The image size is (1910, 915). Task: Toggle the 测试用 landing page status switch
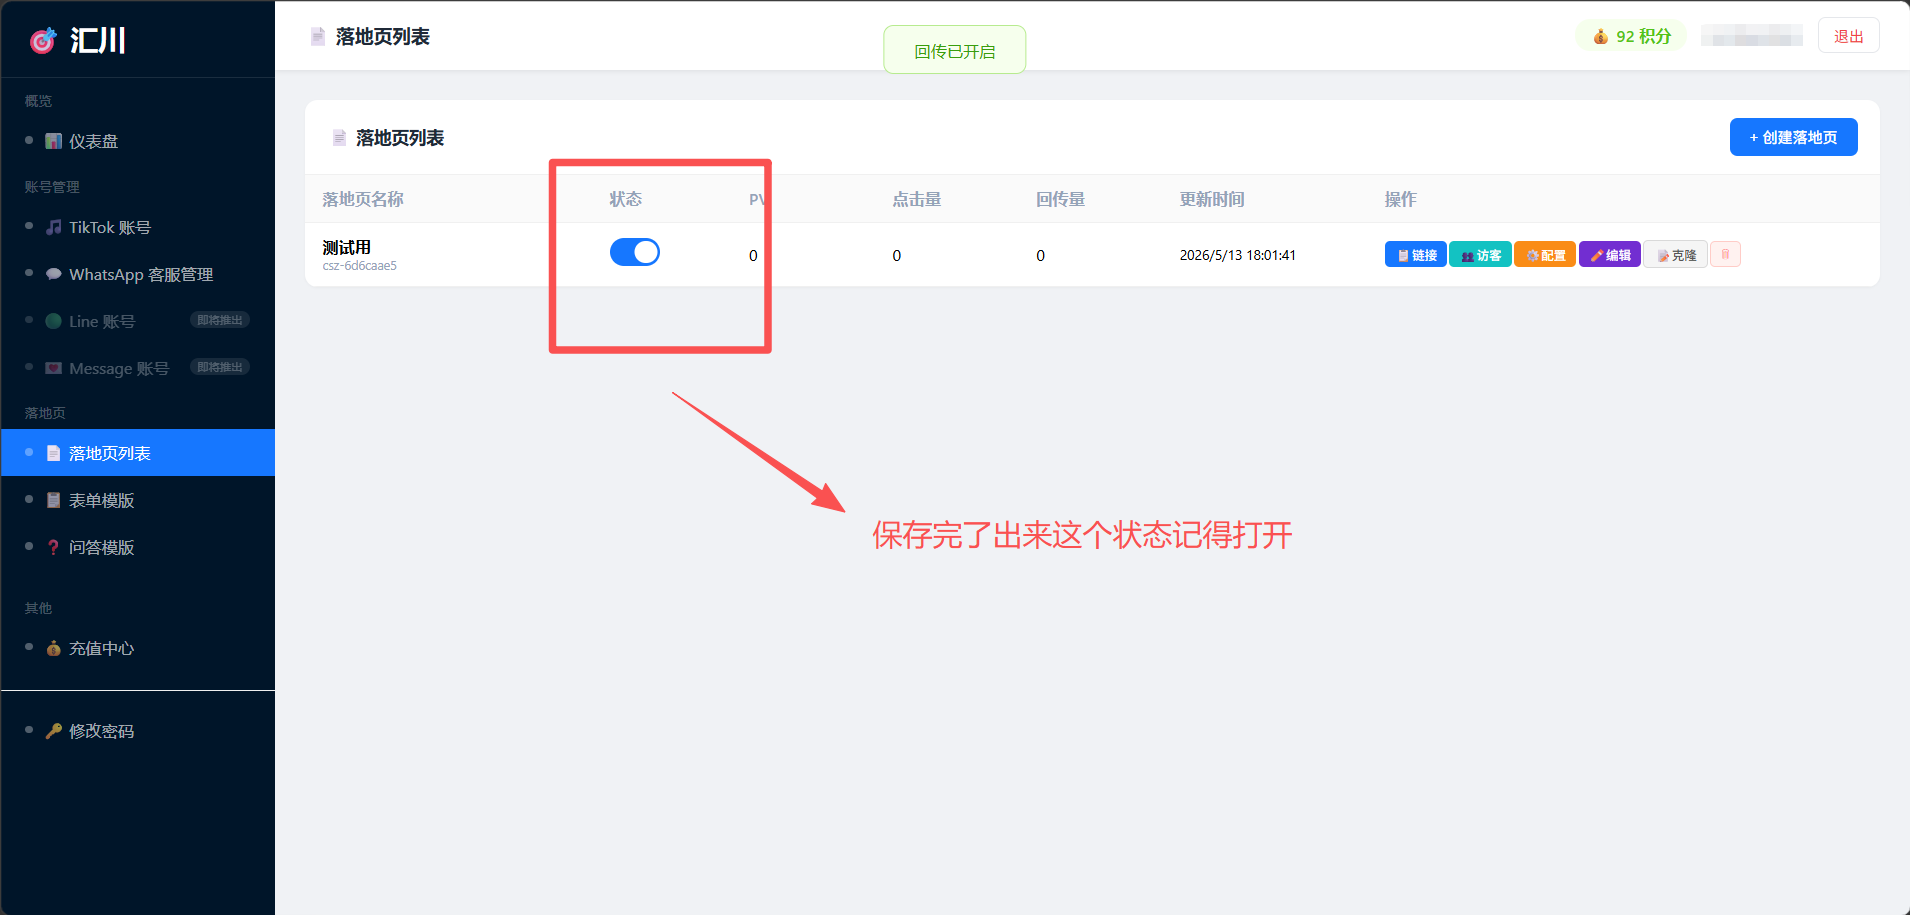tap(635, 252)
